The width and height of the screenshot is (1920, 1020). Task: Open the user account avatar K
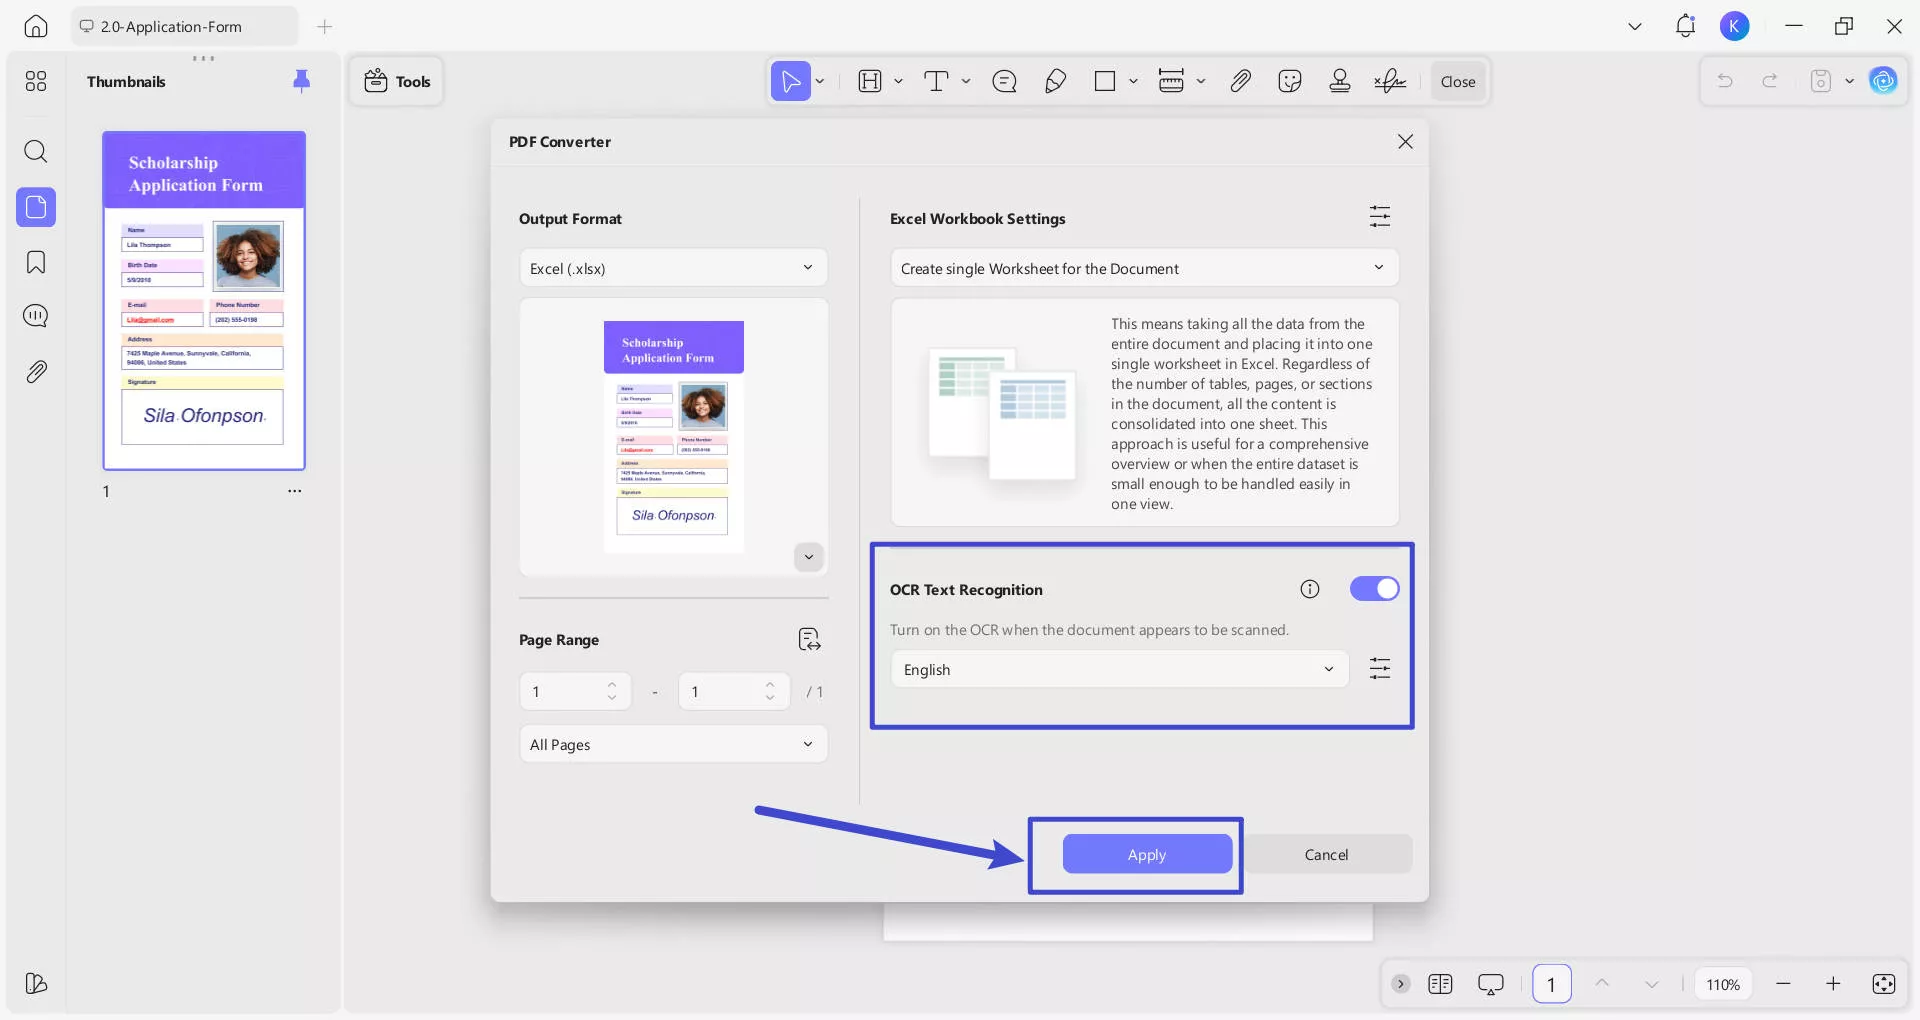pos(1734,27)
